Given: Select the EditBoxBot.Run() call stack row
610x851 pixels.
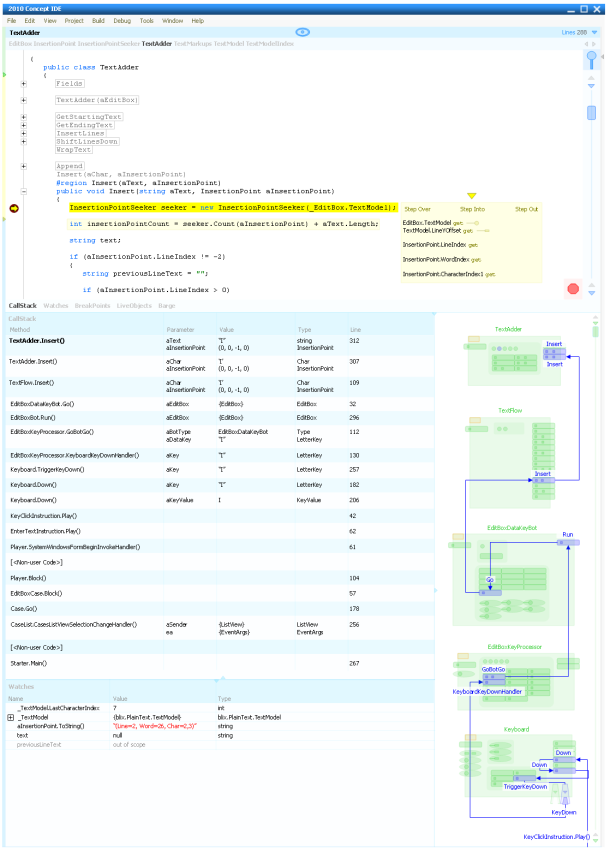Looking at the screenshot, I should (220, 418).
